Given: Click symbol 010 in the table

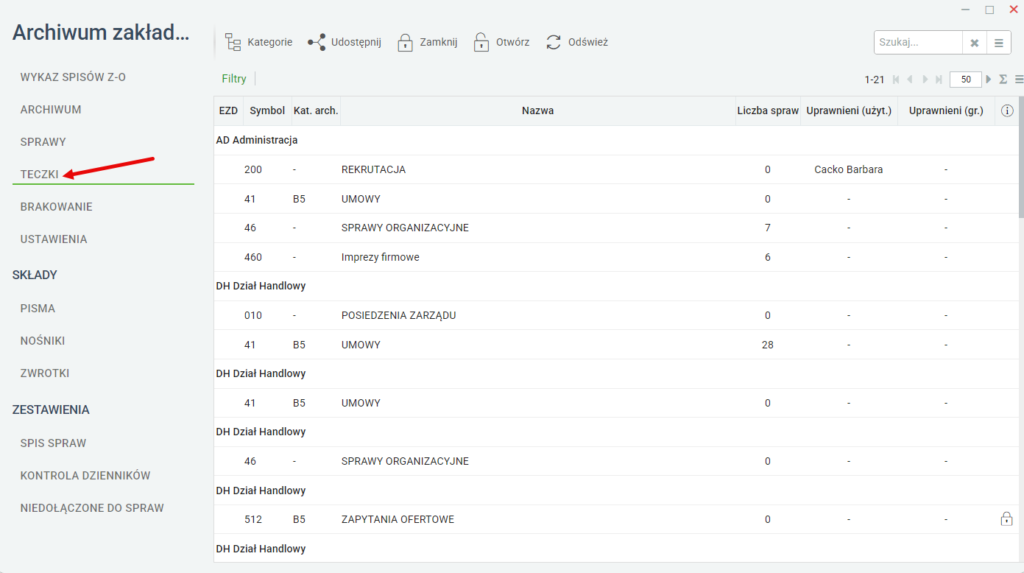Looking at the screenshot, I should click(x=253, y=315).
